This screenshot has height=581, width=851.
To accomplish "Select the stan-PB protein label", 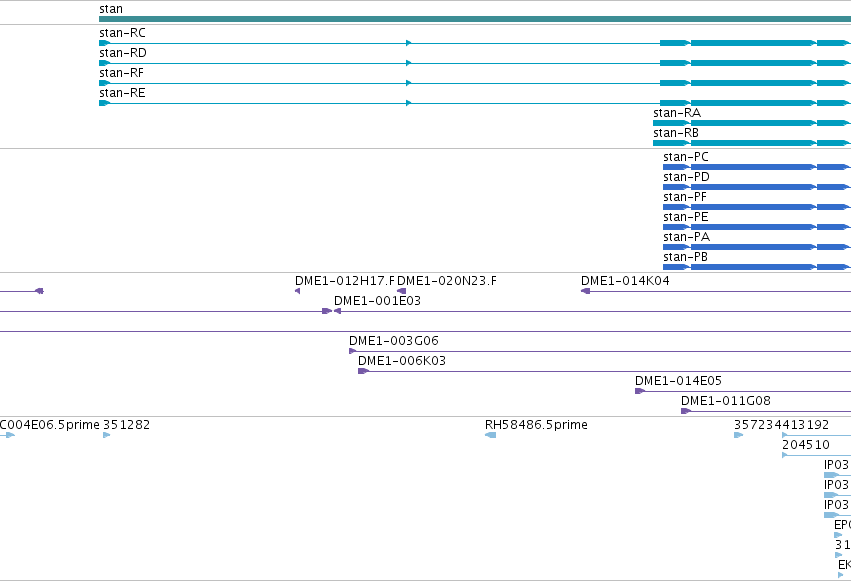I will pyautogui.click(x=685, y=257).
